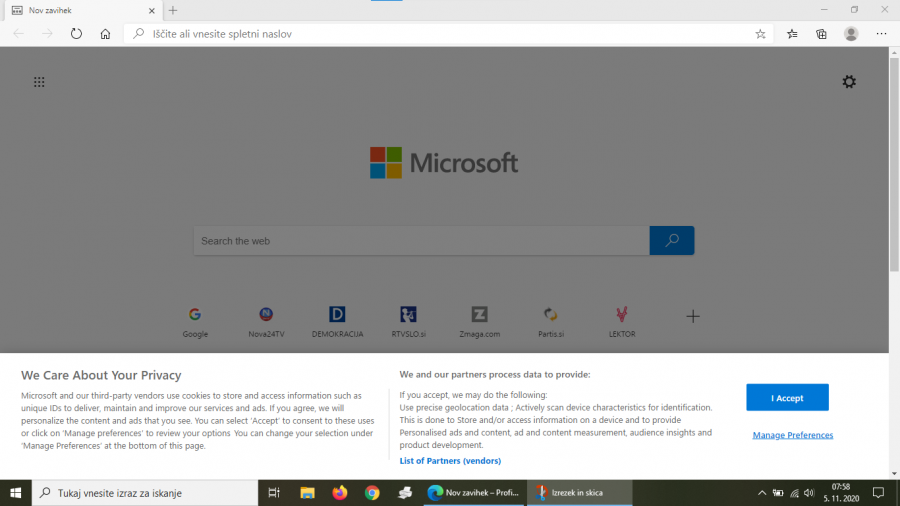Click the Search the web field
Viewport: 900px width, 506px height.
(420, 241)
